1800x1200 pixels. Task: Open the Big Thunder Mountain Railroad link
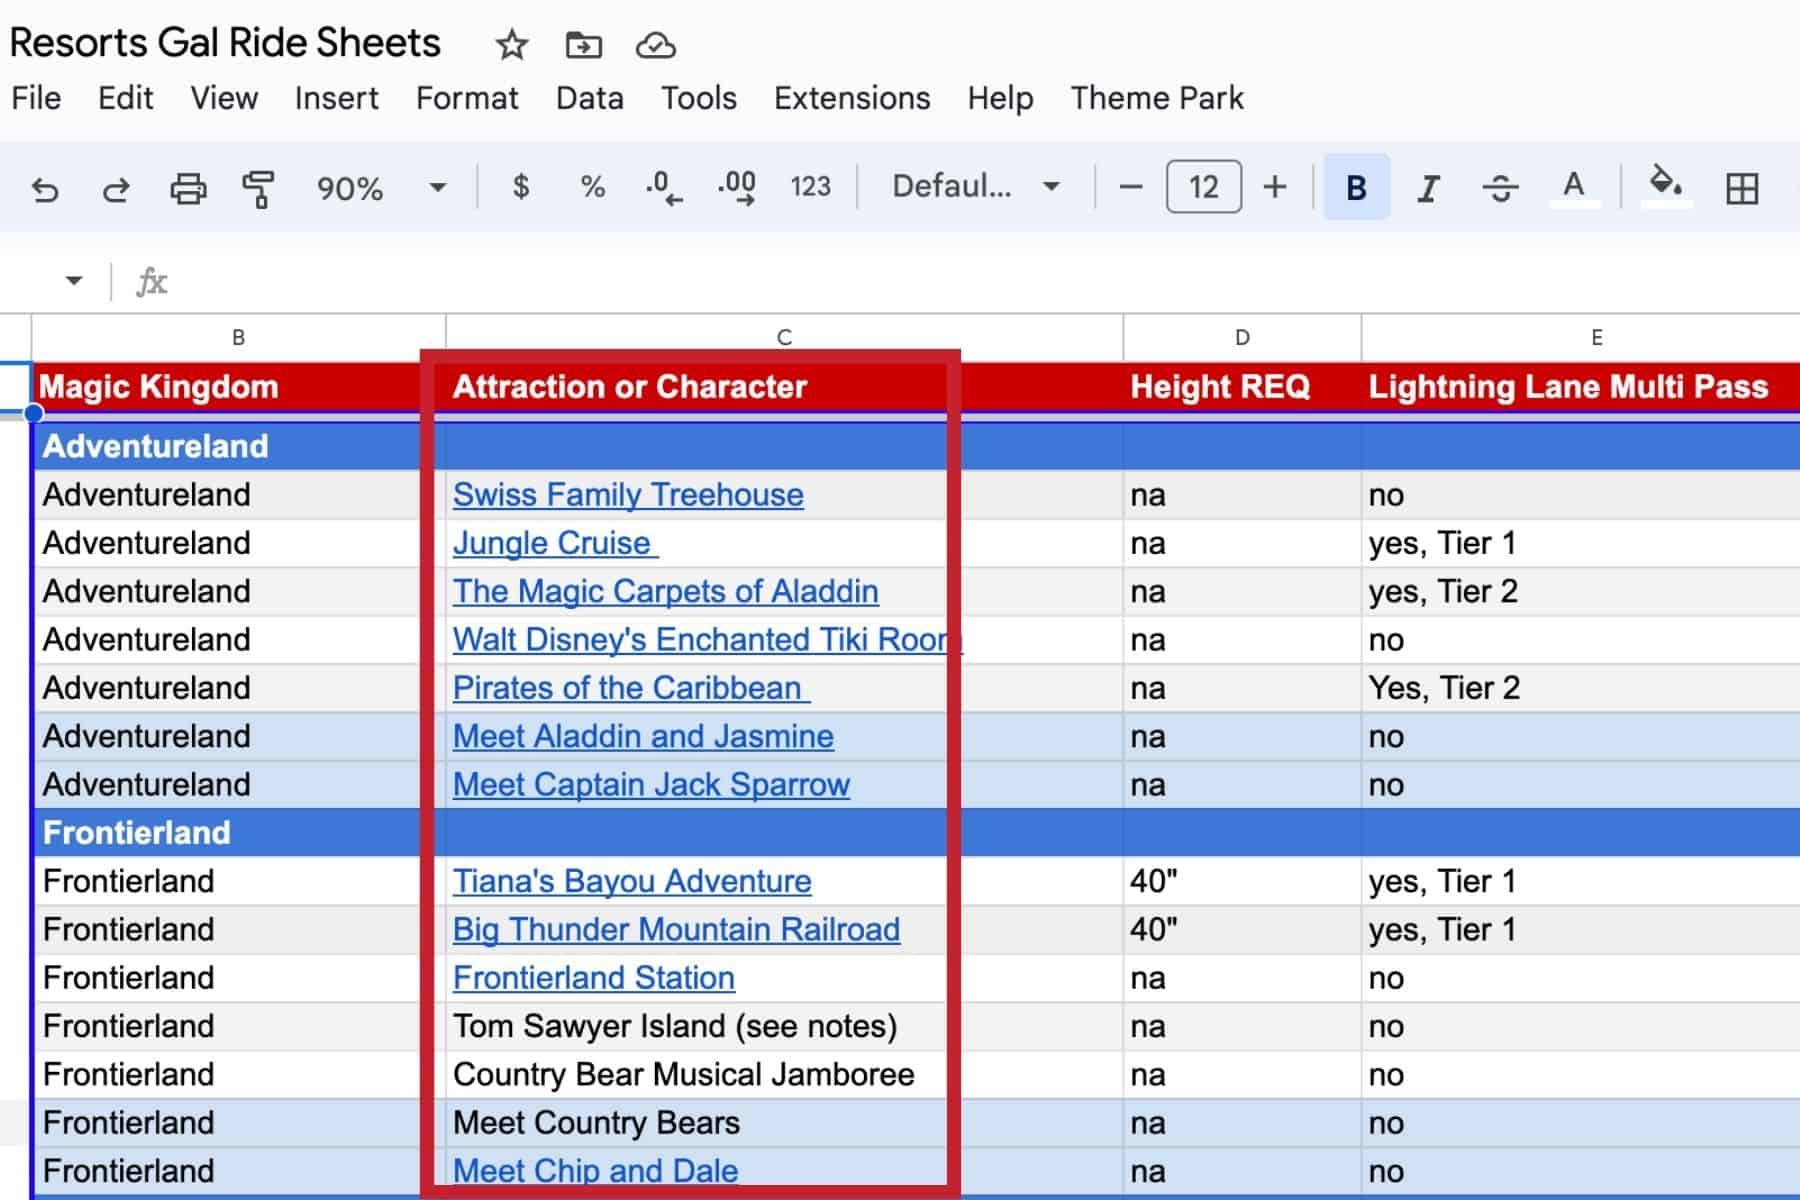point(676,930)
